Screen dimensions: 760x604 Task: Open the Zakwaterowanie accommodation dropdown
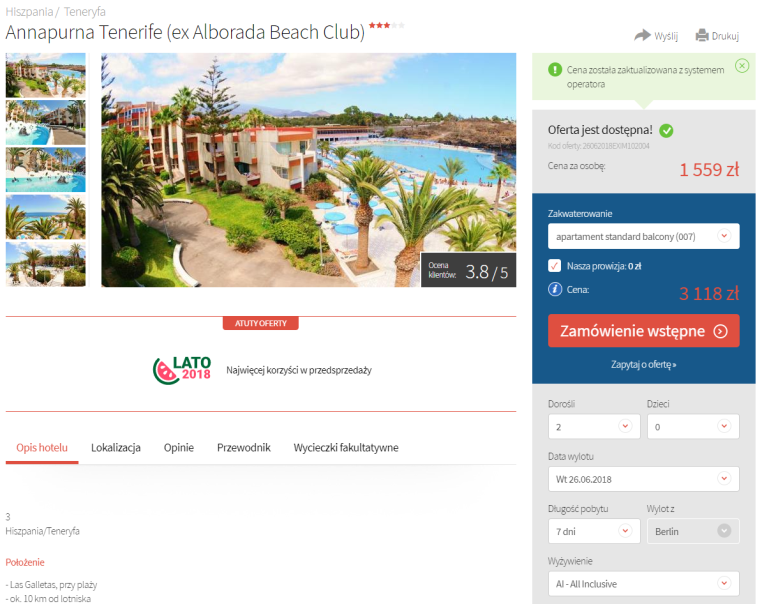644,236
